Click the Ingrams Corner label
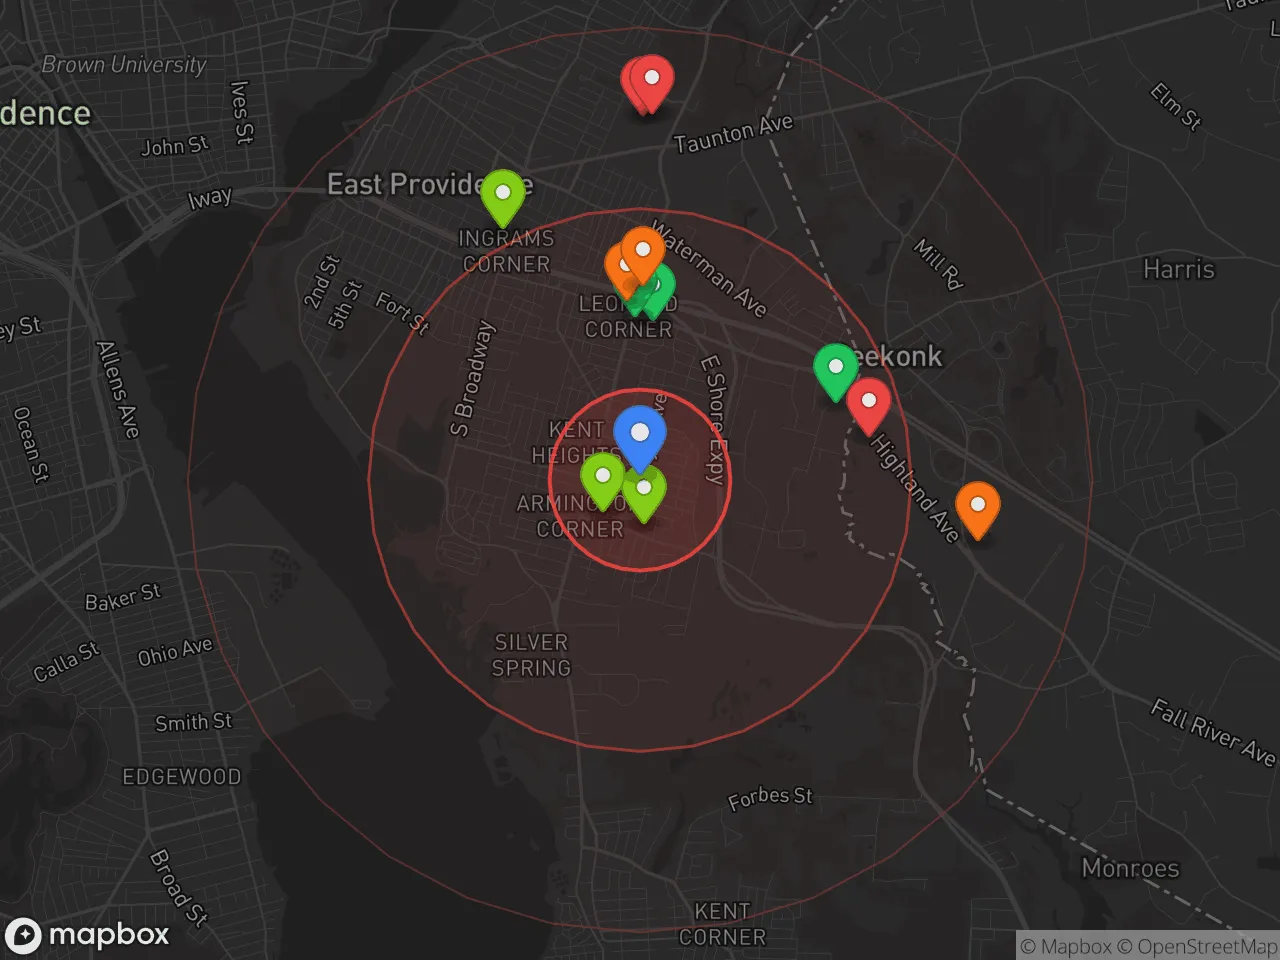1280x960 pixels. tap(505, 252)
